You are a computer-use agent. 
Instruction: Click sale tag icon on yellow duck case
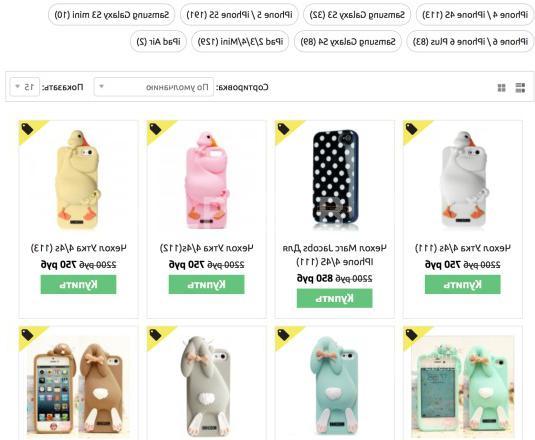click(x=27, y=129)
